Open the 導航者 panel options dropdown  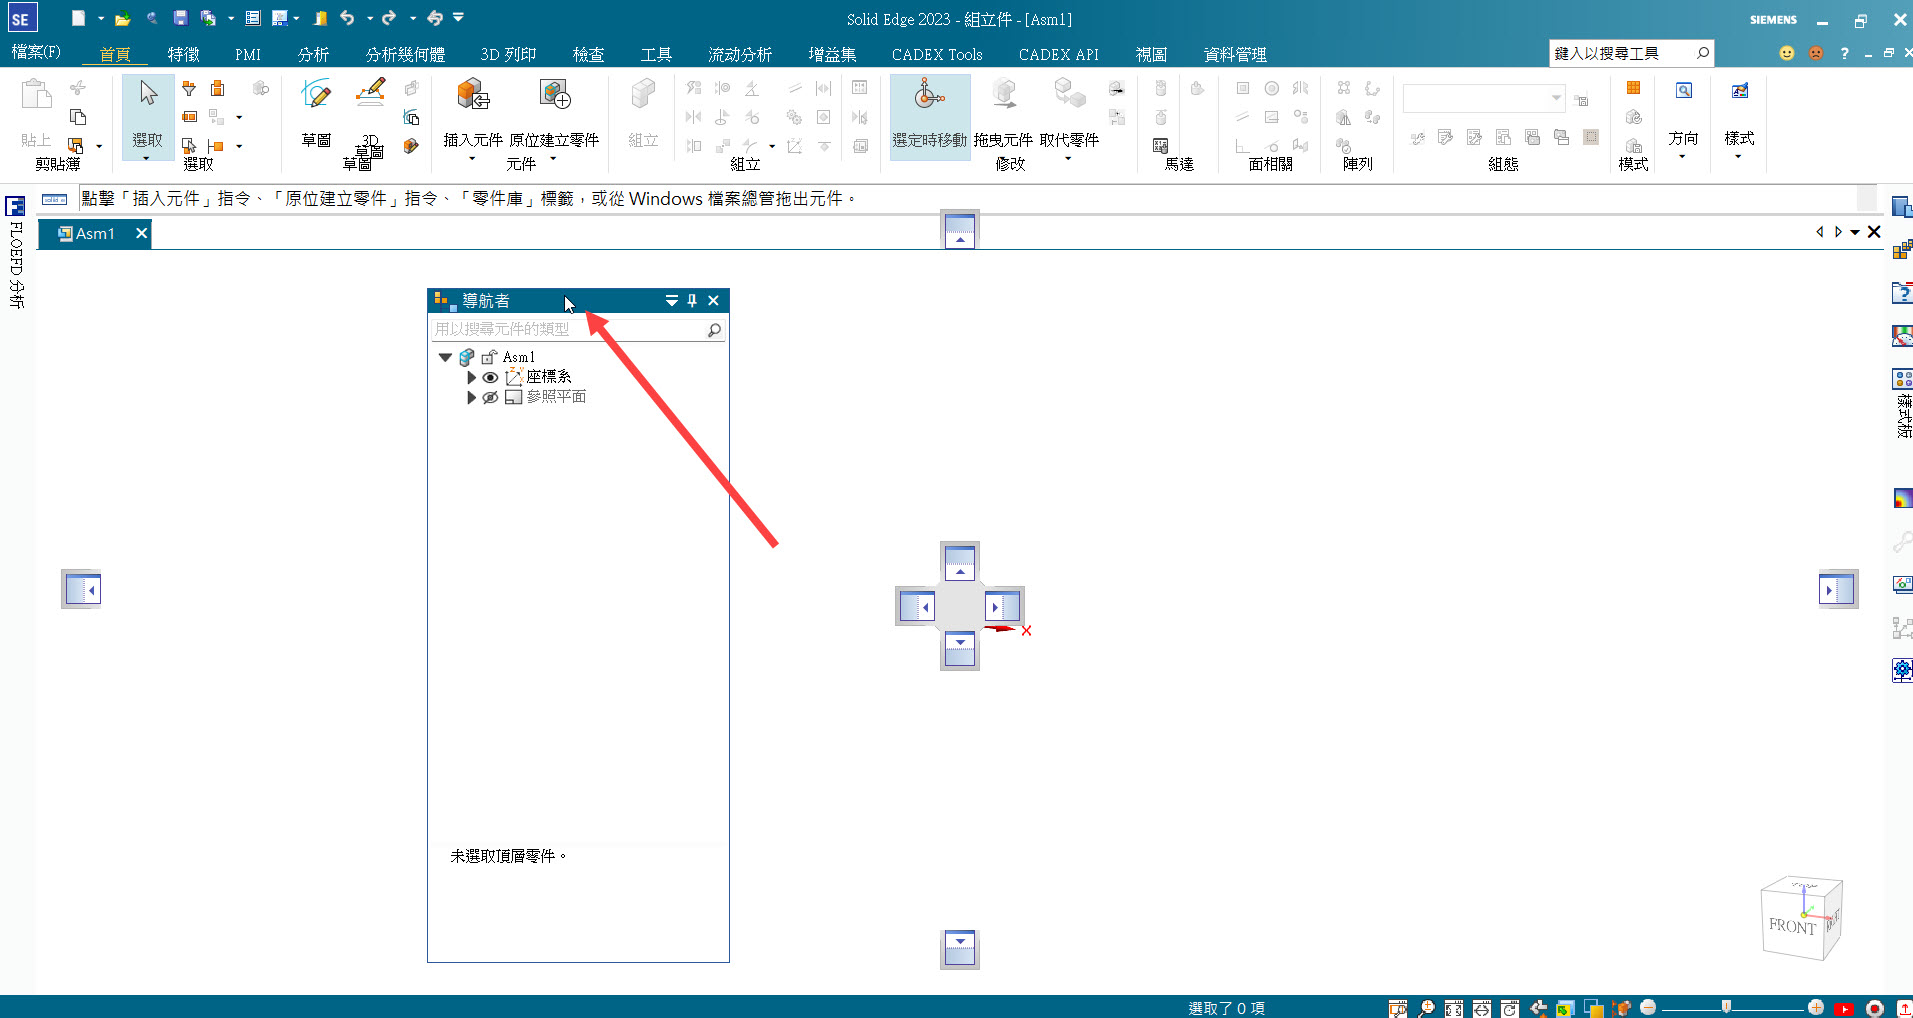pyautogui.click(x=672, y=300)
